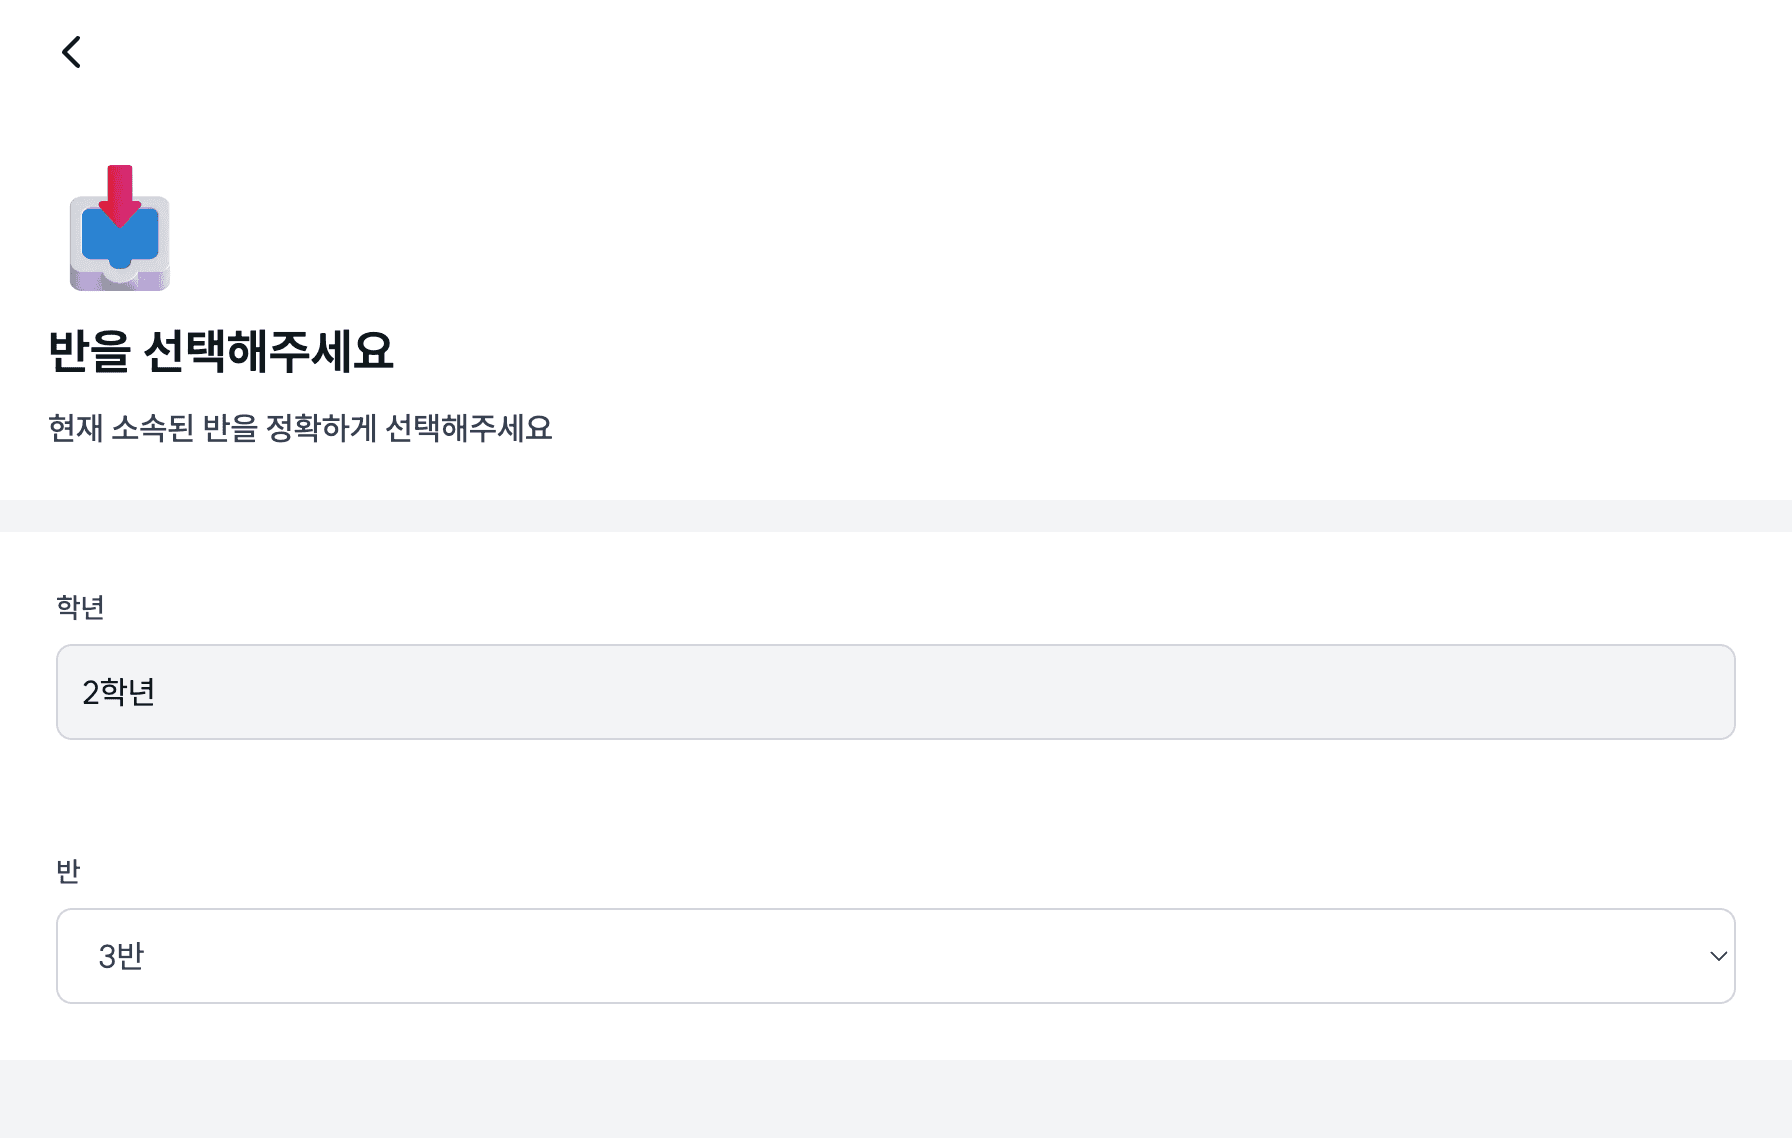Click the 반을 선택해주세요 heading

click(221, 351)
